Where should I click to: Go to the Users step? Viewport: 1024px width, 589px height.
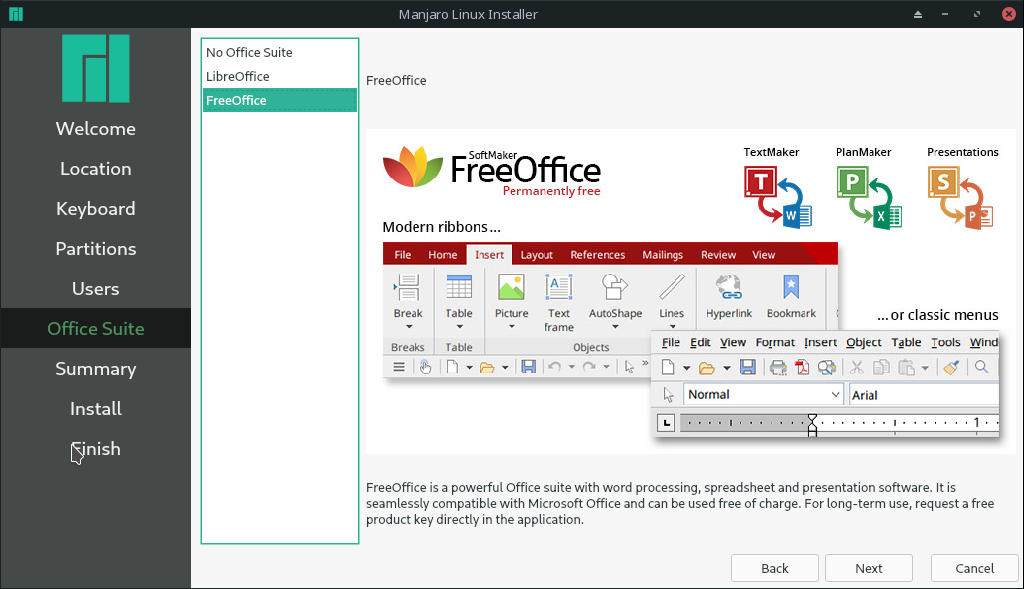(95, 289)
